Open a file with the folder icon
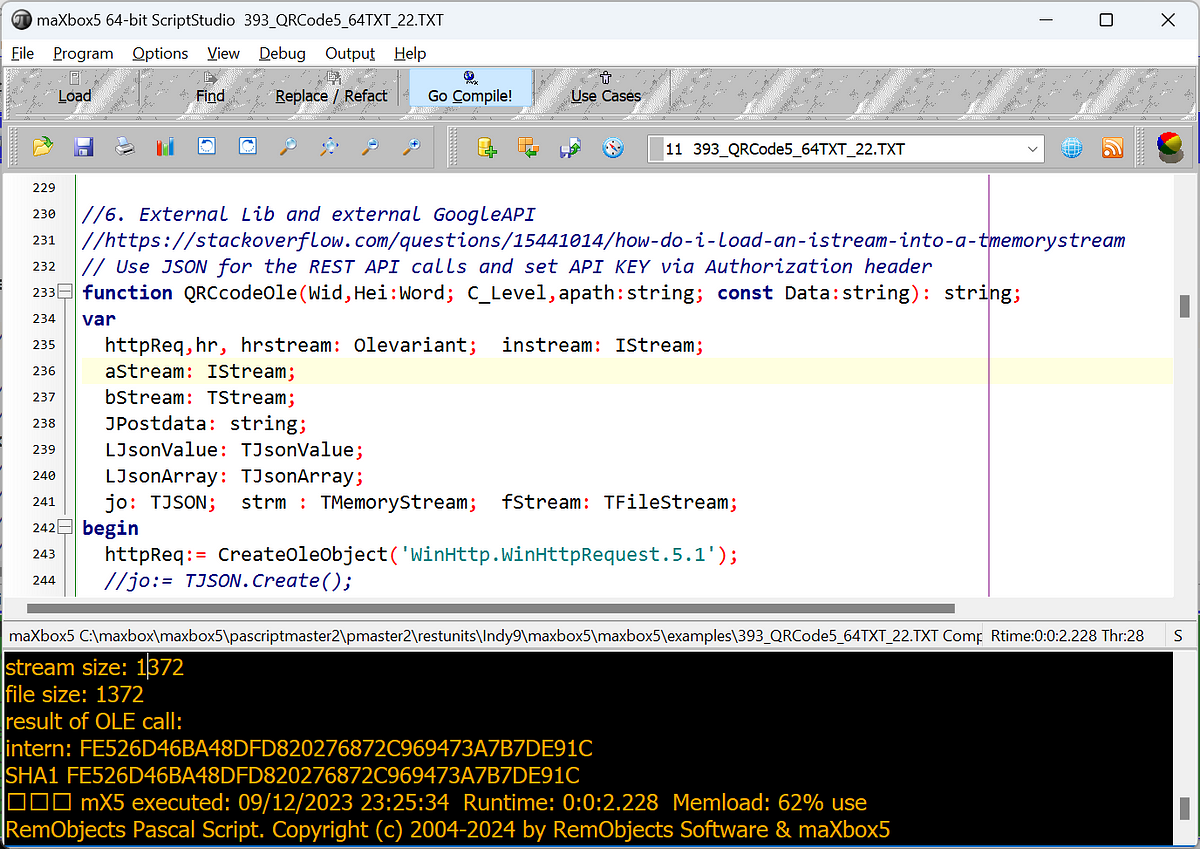The image size is (1200, 849). (42, 148)
